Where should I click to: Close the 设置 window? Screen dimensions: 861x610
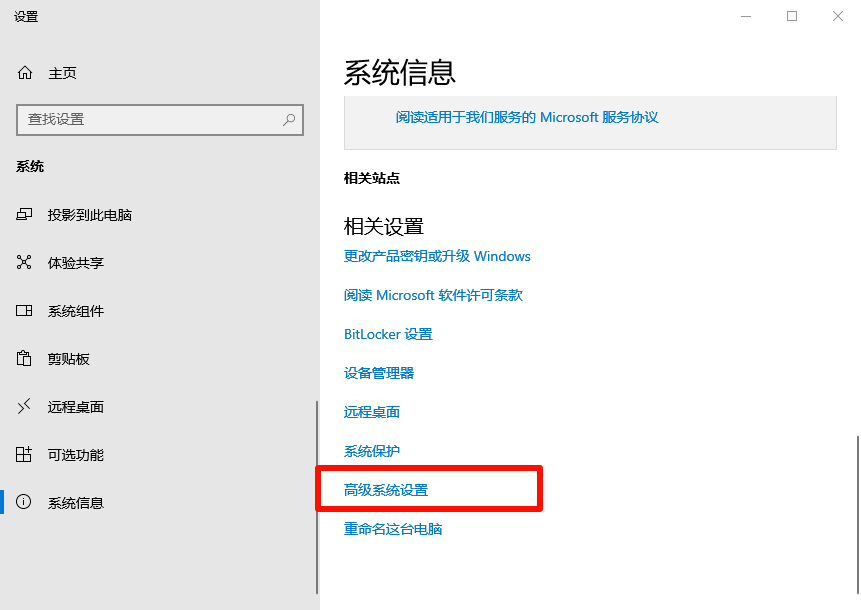click(x=838, y=16)
